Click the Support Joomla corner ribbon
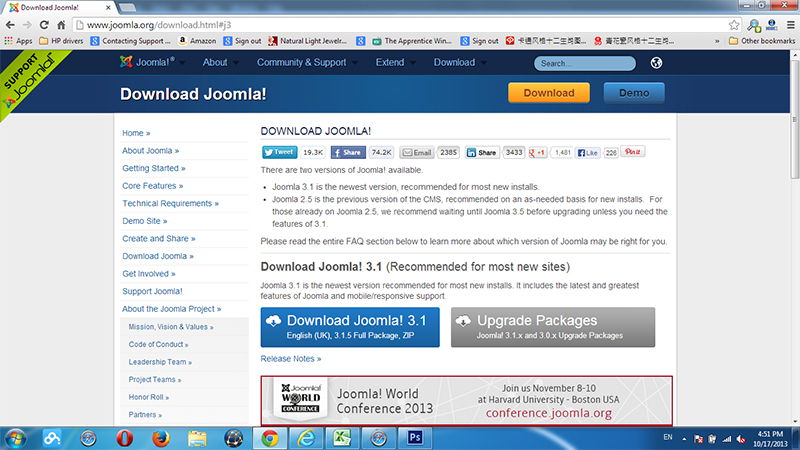 tap(28, 79)
